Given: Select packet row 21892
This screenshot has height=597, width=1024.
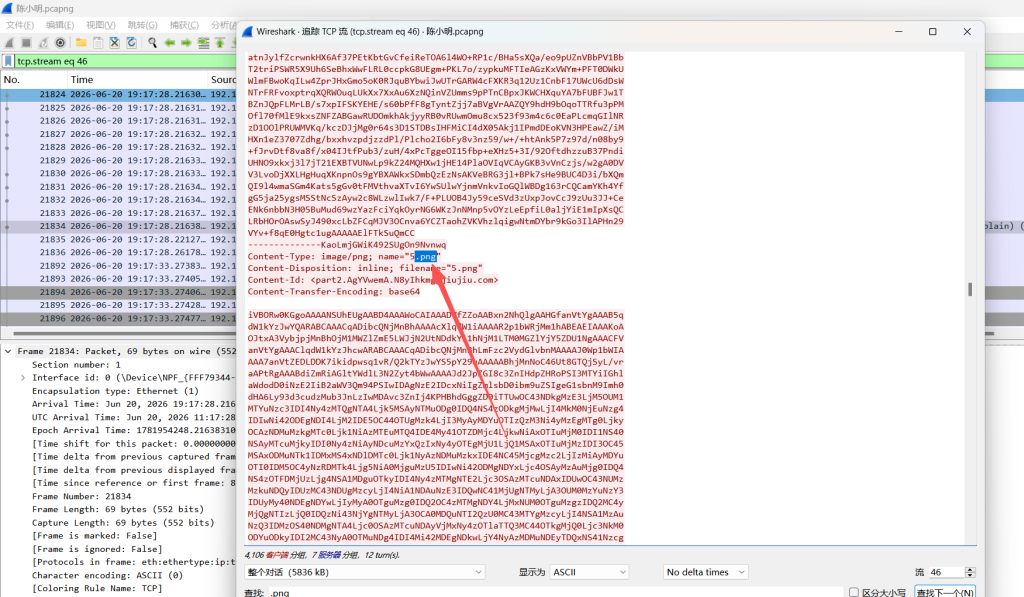Looking at the screenshot, I should tap(118, 266).
